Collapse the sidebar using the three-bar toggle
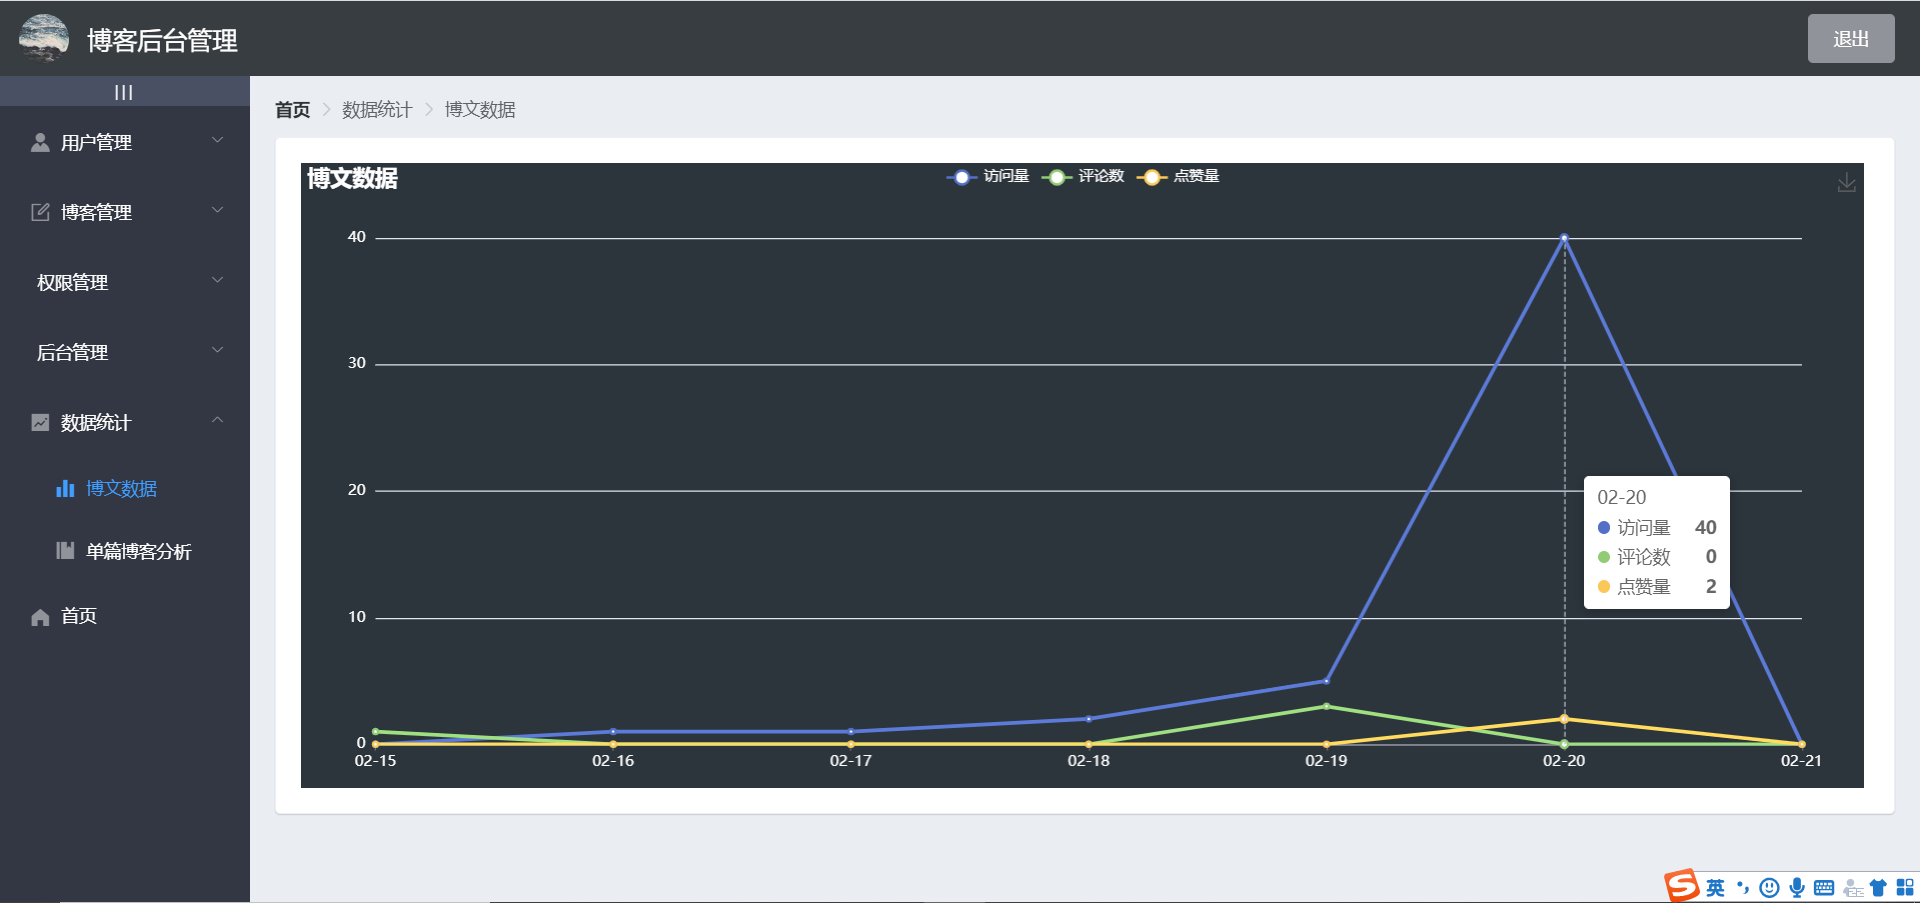Viewport: 1920px width, 903px height. (124, 92)
